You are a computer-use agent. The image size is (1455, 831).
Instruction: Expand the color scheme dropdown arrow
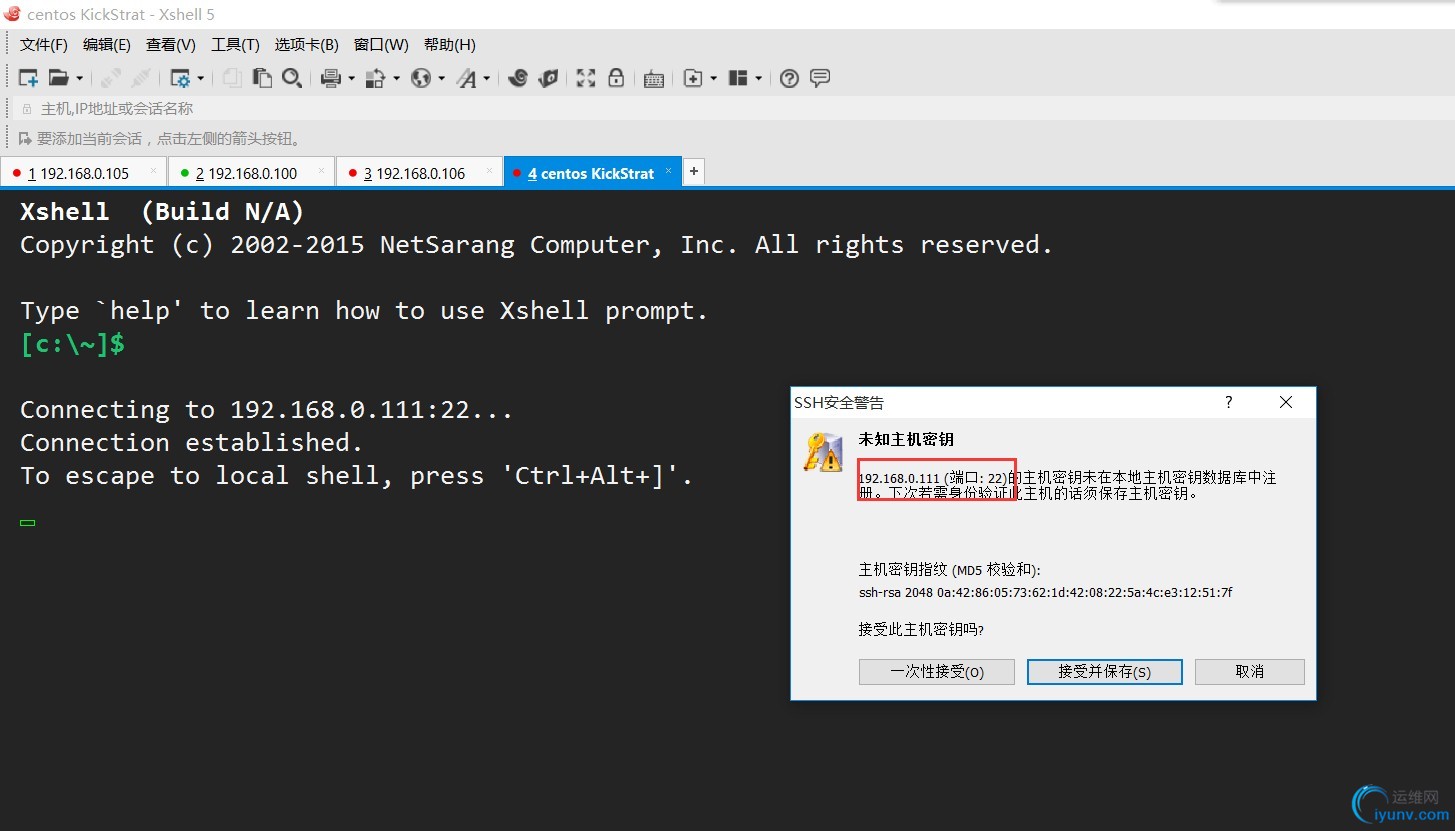396,78
